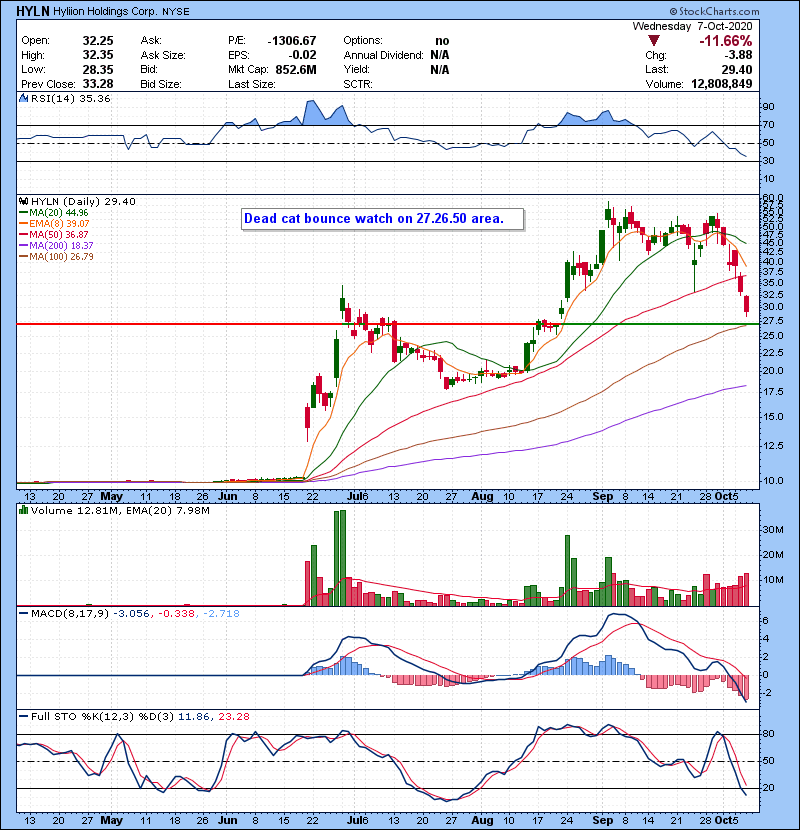Click the Prev Close value 33.28
Image resolution: width=800 pixels, height=830 pixels.
98,84
